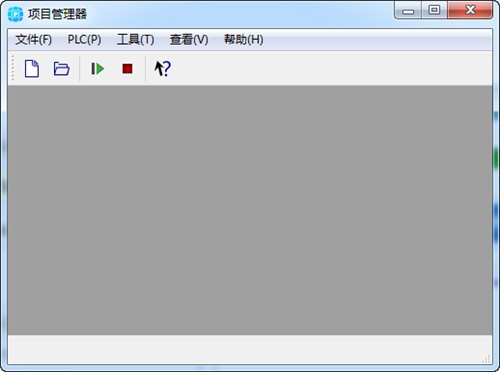Activate the context help arrow-question icon
The width and height of the screenshot is (500, 372).
pos(162,69)
